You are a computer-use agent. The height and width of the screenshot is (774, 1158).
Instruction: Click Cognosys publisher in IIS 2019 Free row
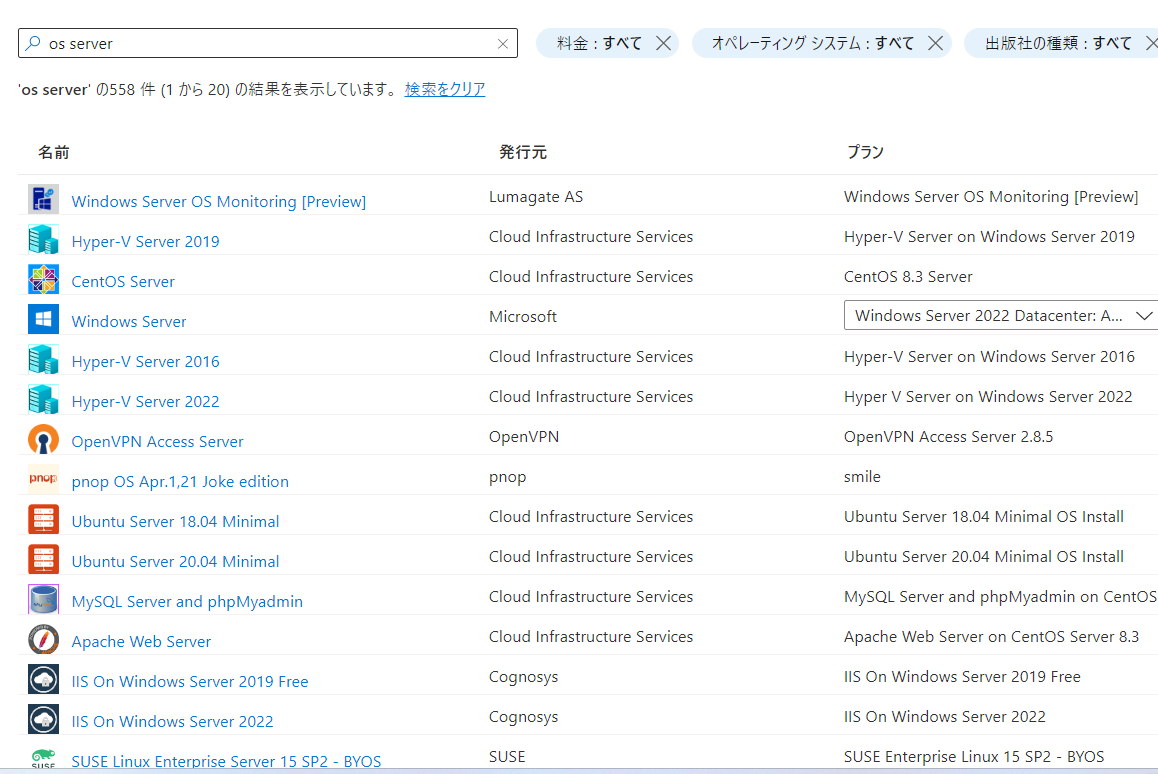click(x=524, y=677)
